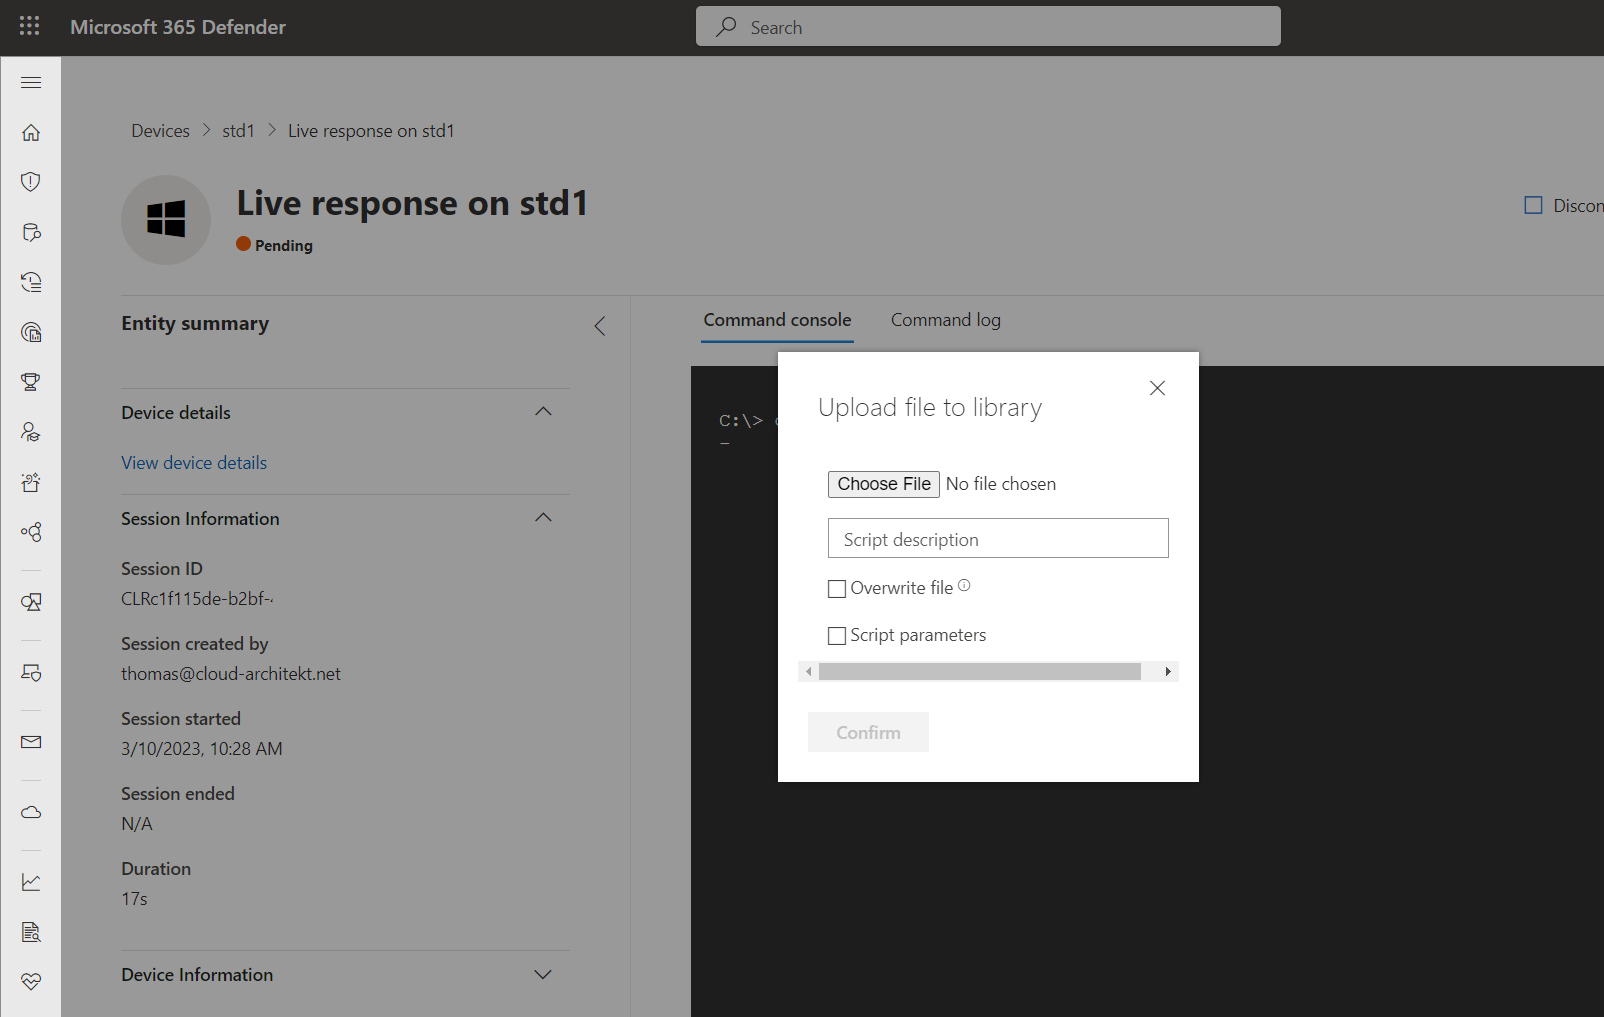Collapse the Device details section
The image size is (1604, 1017).
coord(543,412)
